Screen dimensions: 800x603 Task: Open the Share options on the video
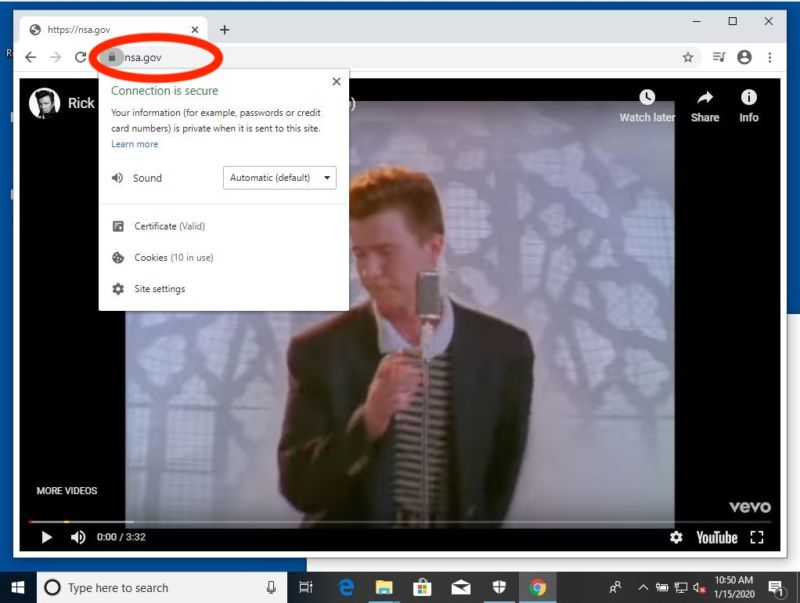pyautogui.click(x=704, y=100)
